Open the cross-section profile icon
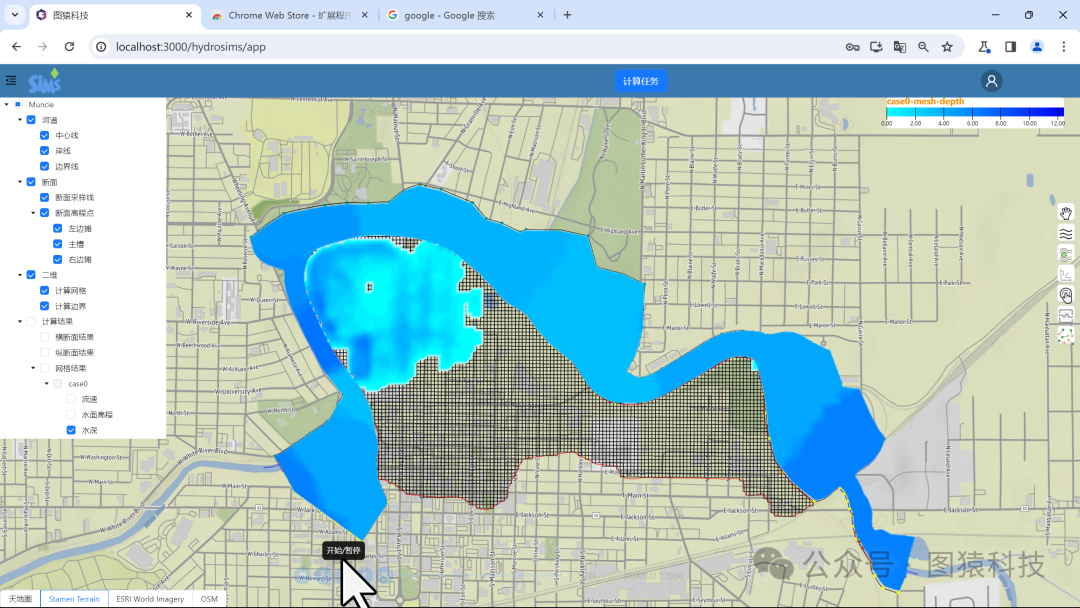Viewport: 1080px width, 608px height. [1066, 315]
